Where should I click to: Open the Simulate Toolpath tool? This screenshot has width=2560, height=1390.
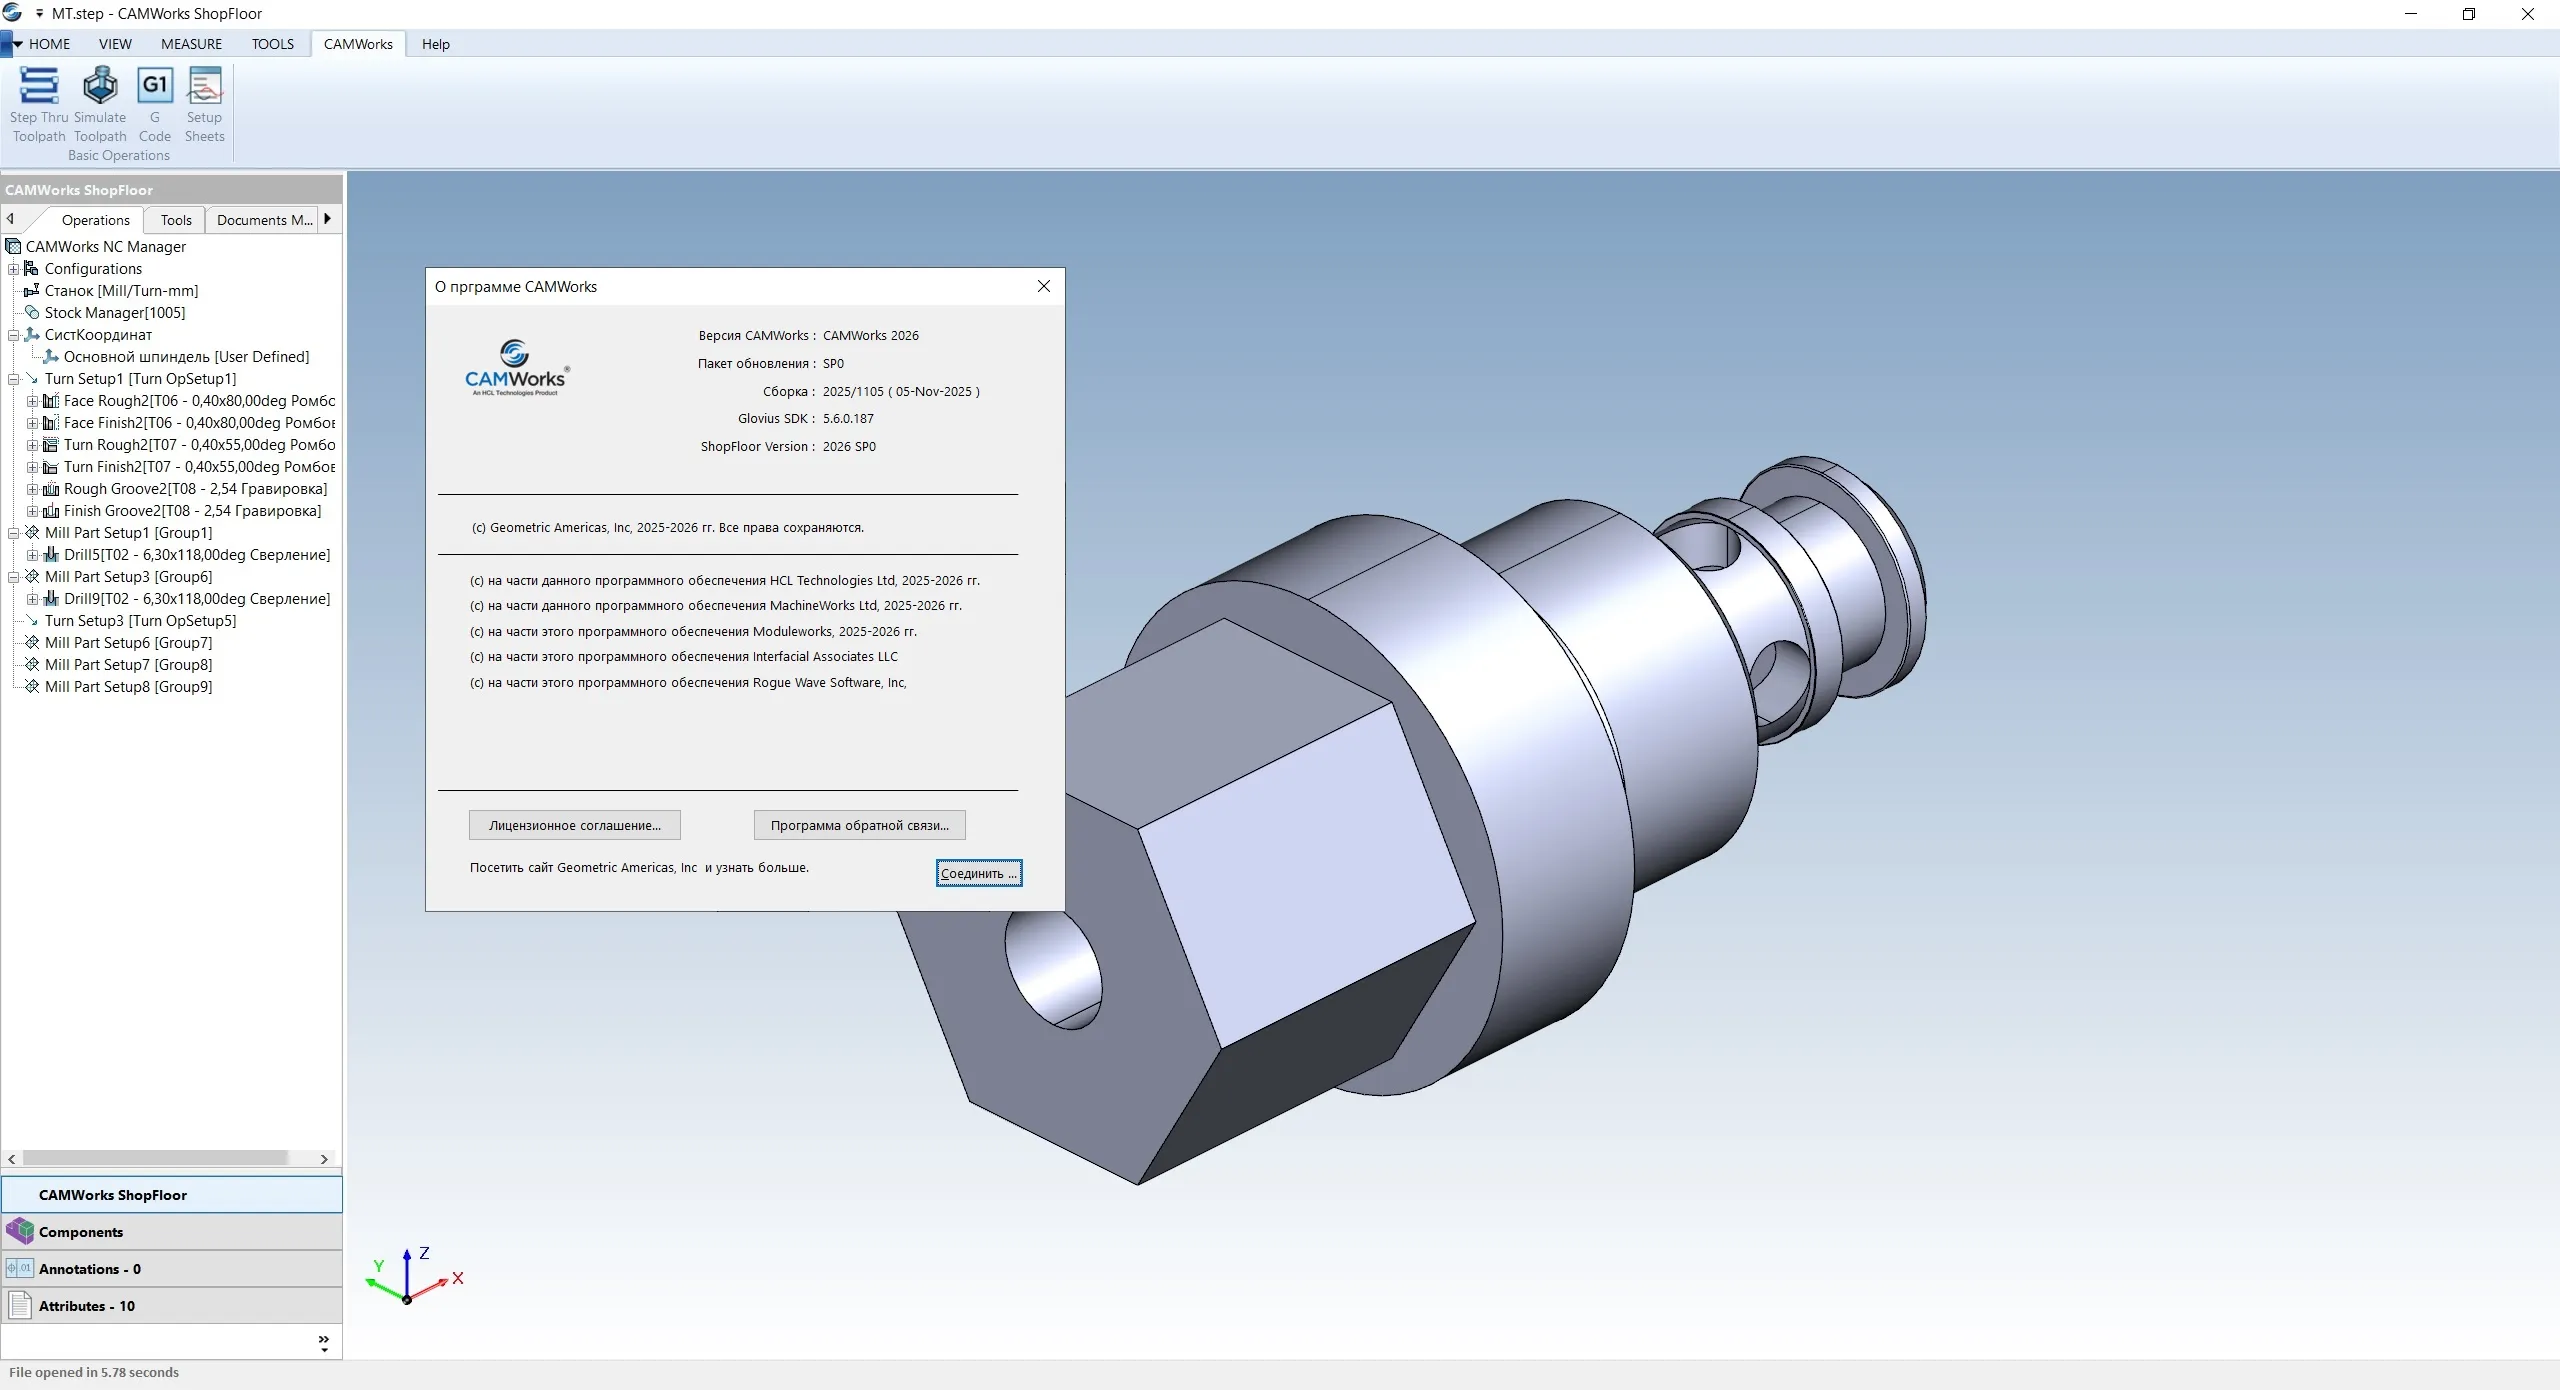tap(100, 86)
